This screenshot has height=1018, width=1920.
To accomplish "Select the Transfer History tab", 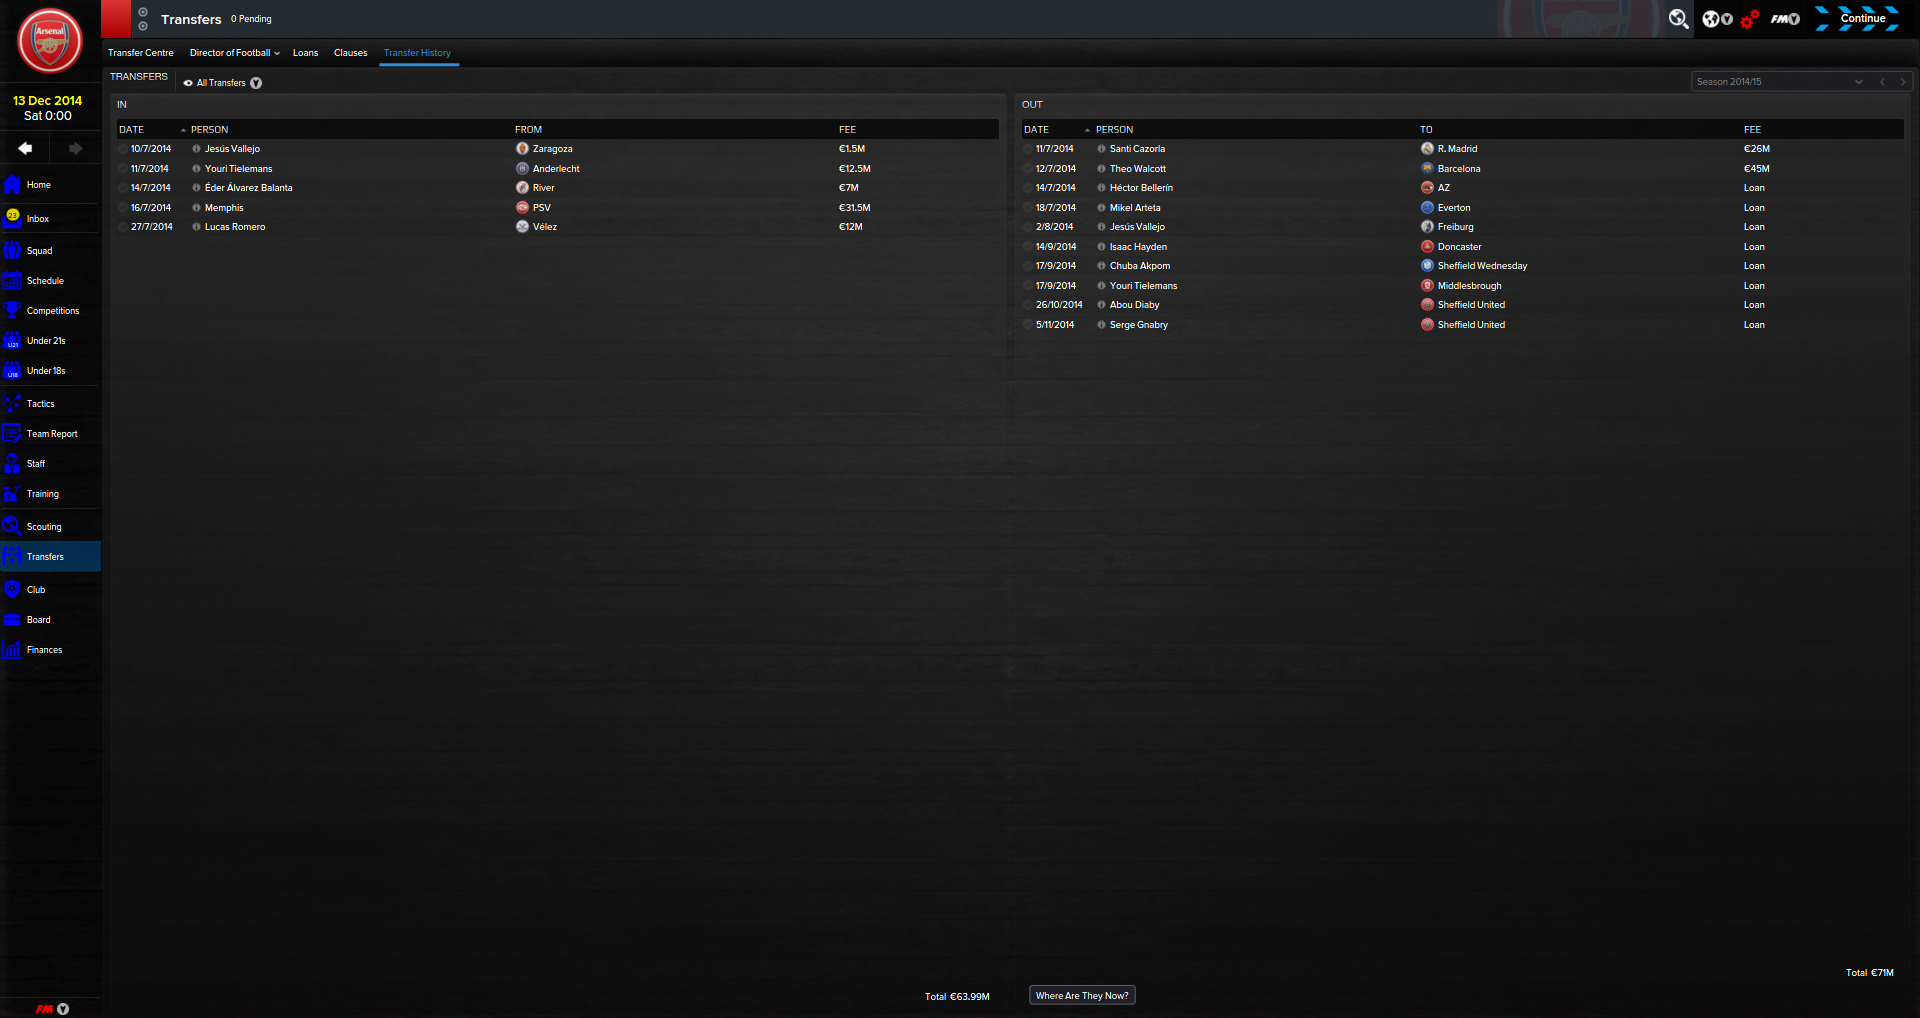I will 418,53.
